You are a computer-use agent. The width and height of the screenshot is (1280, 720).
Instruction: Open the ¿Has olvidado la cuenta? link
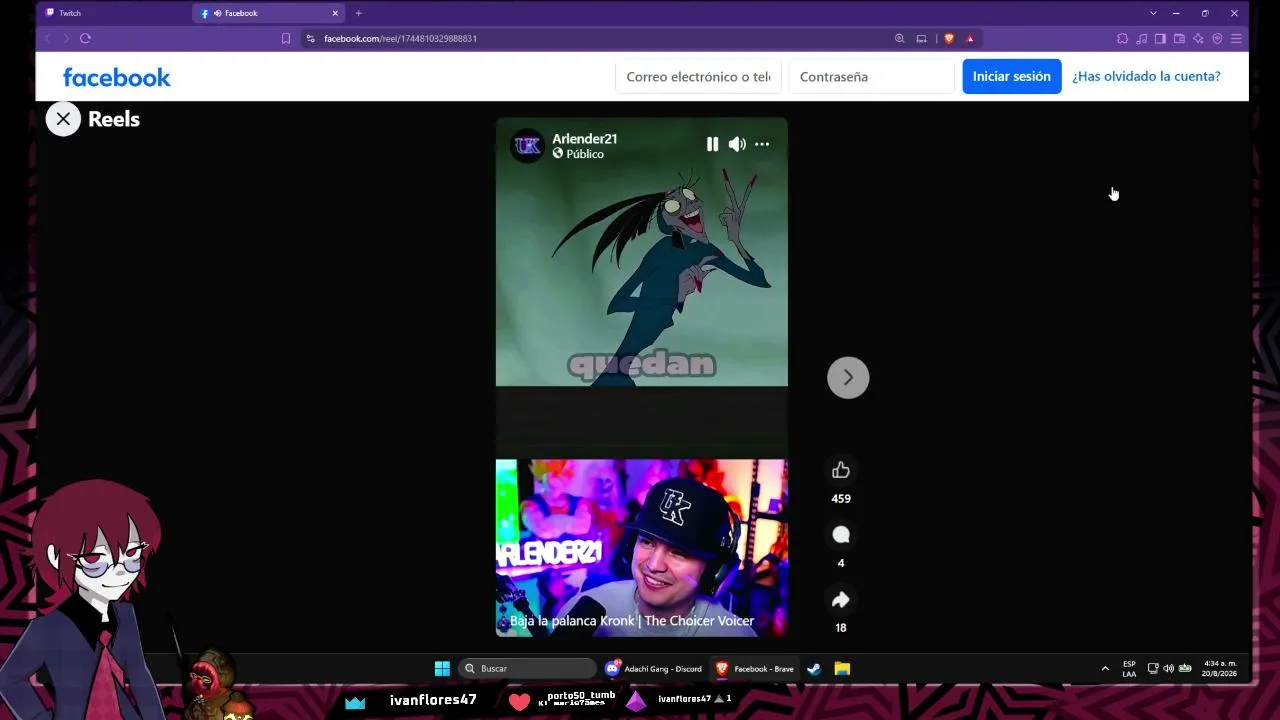click(1146, 77)
